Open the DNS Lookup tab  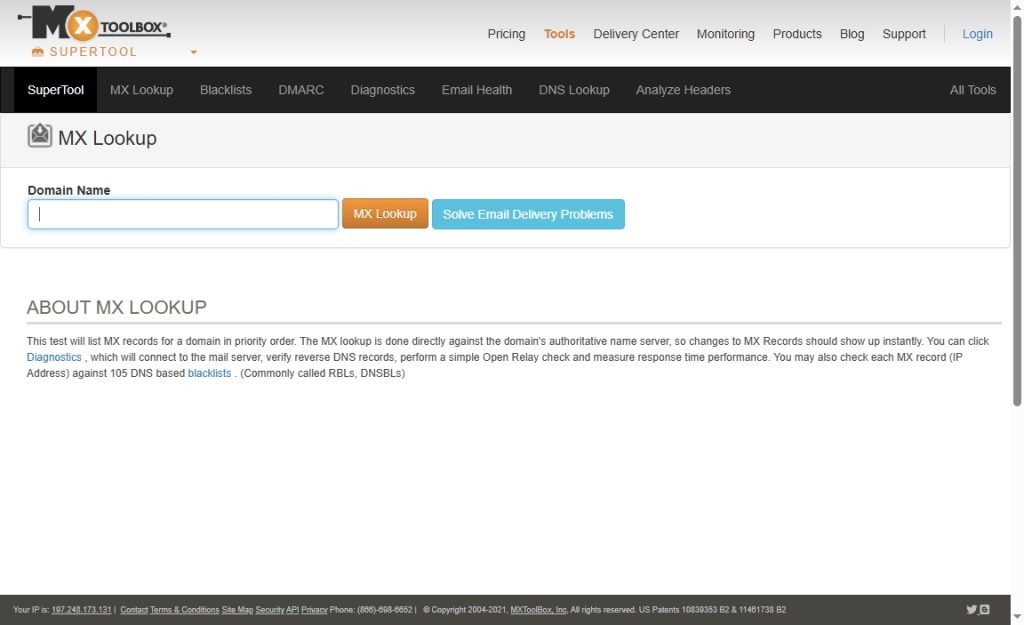tap(573, 90)
